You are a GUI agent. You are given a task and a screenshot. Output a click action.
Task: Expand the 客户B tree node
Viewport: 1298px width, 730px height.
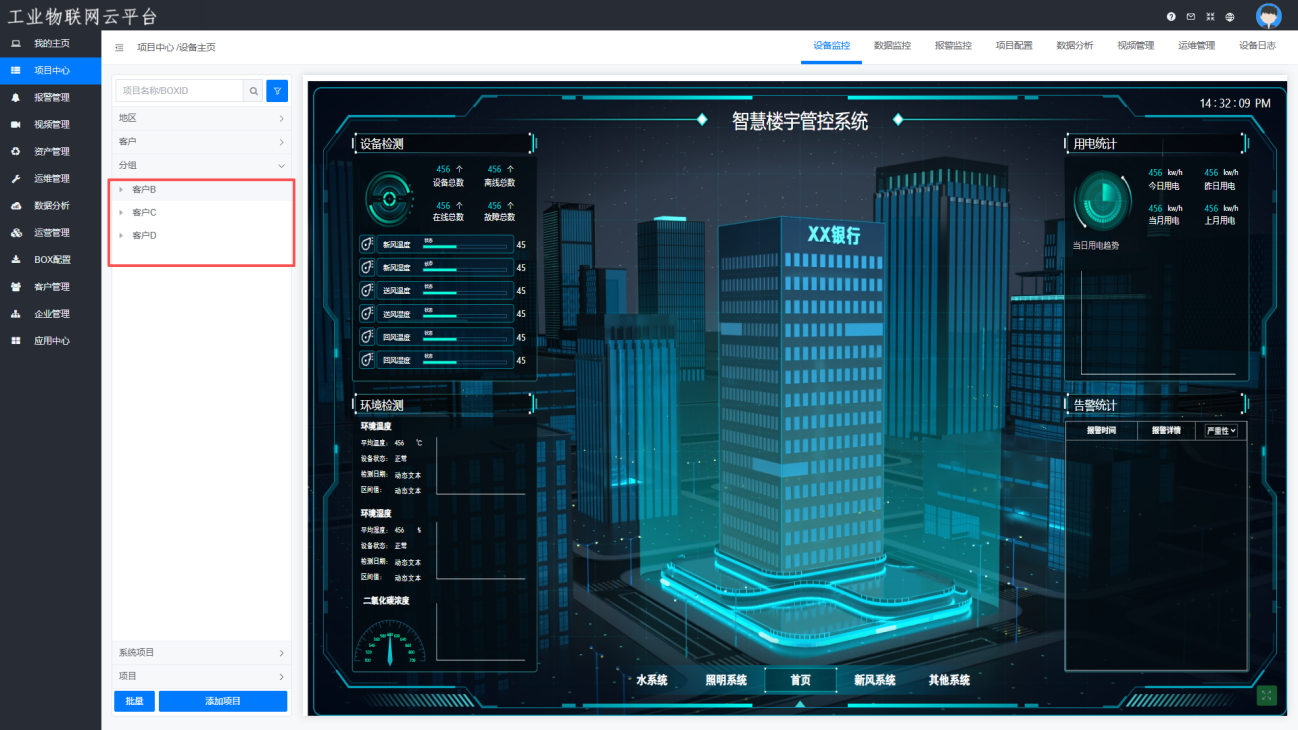[x=121, y=190]
